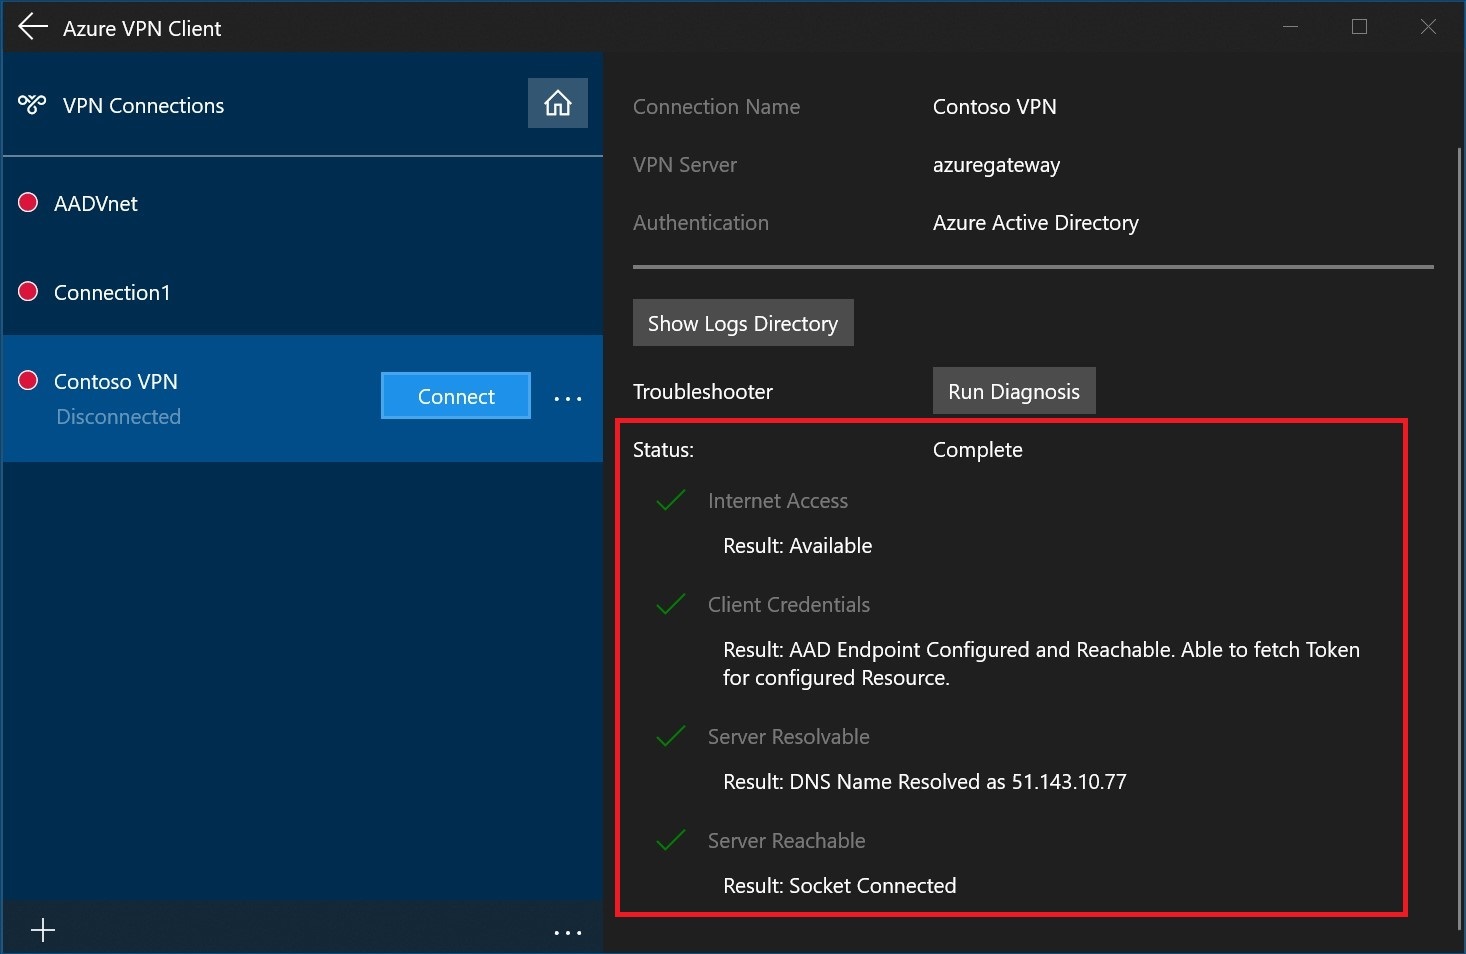Click Internet Access green checkmark
The width and height of the screenshot is (1466, 954).
pyautogui.click(x=670, y=500)
